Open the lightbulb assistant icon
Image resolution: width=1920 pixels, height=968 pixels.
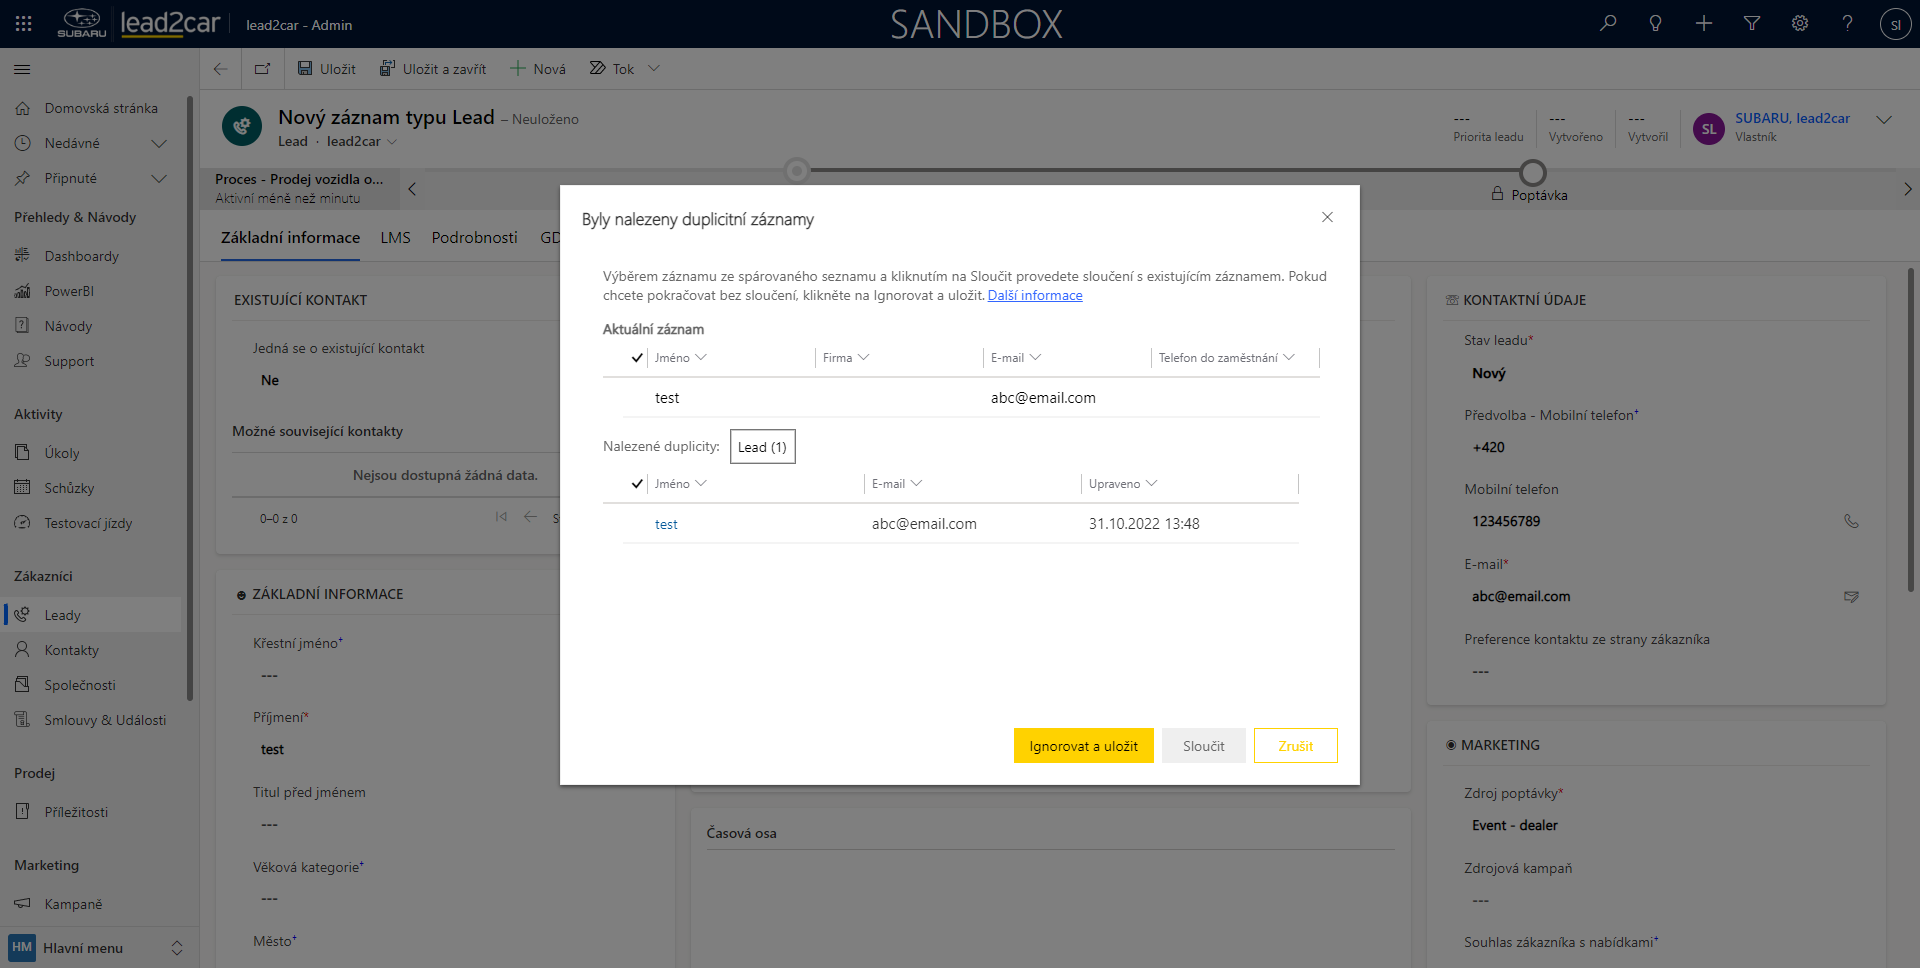click(1656, 24)
